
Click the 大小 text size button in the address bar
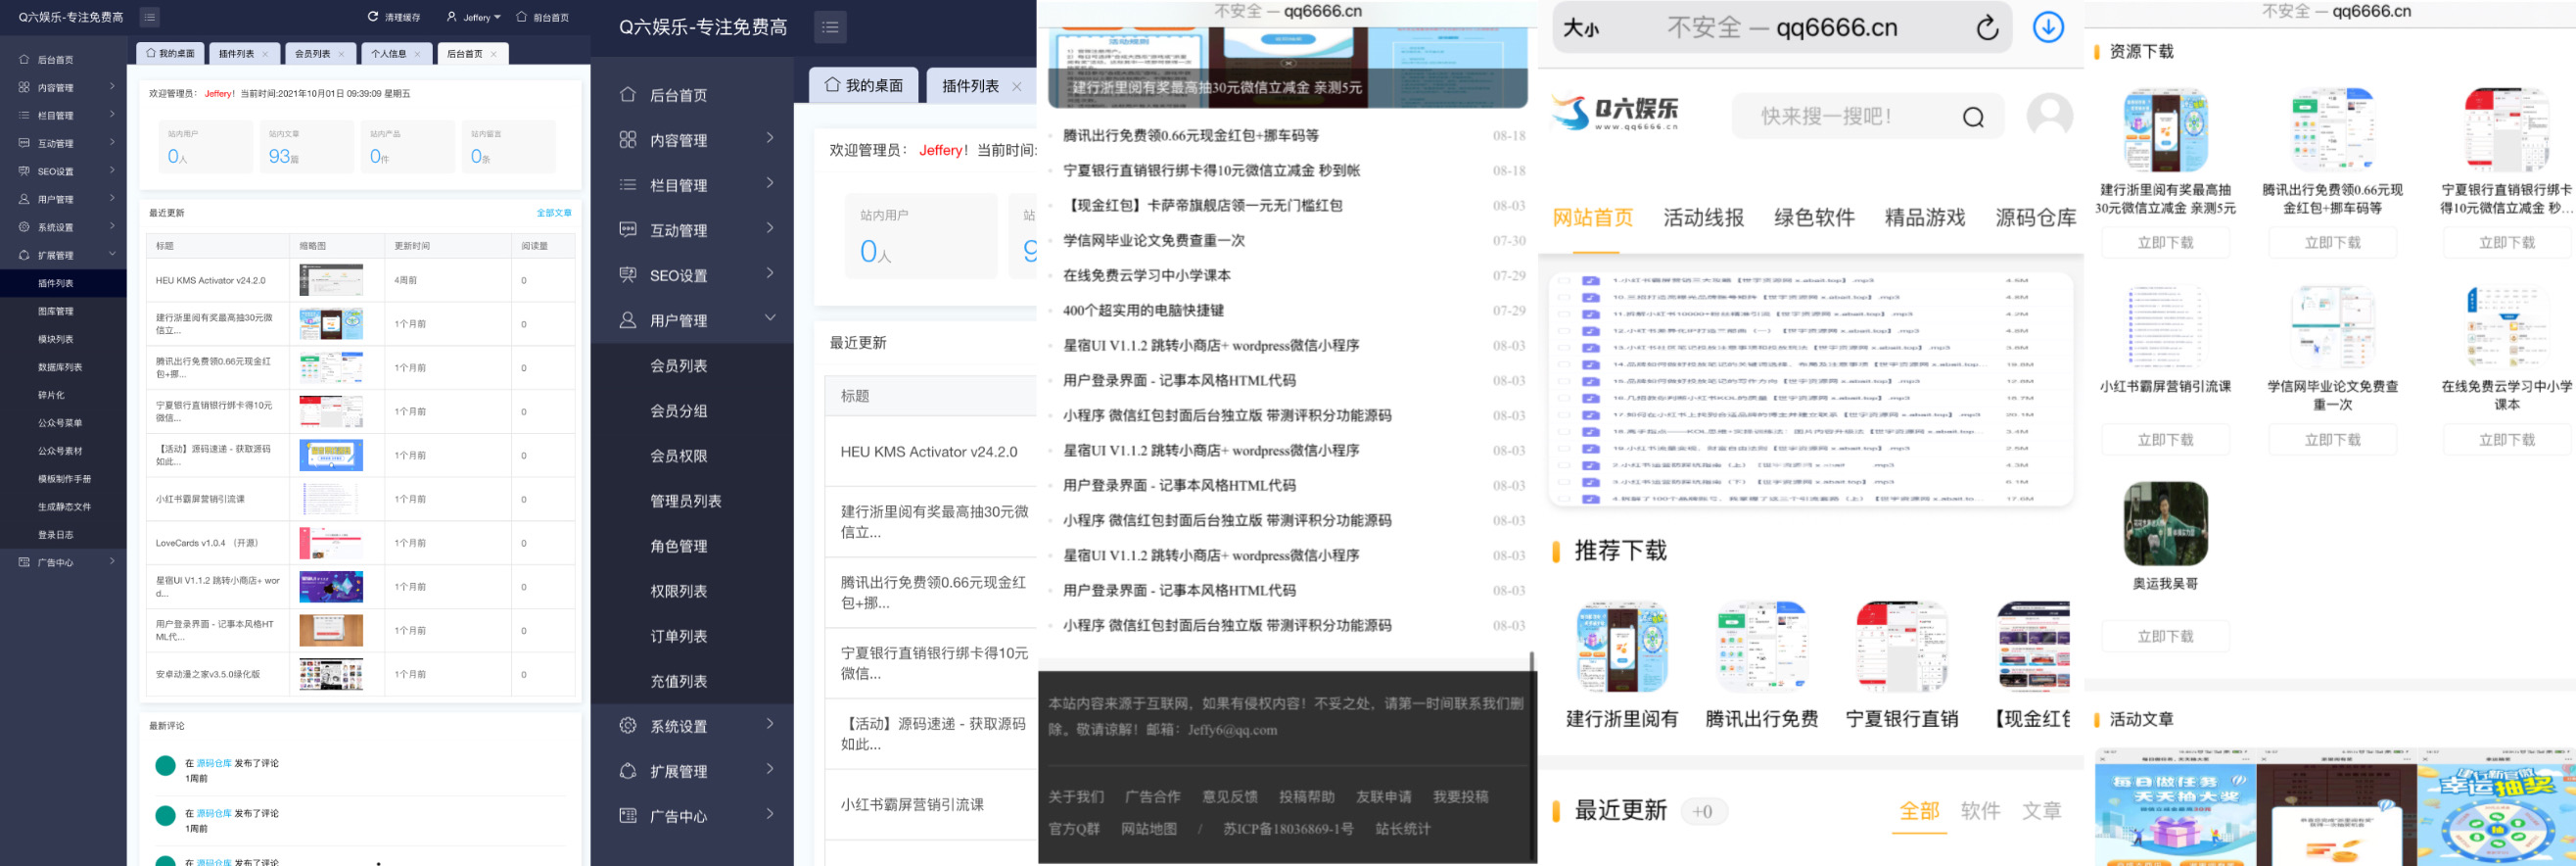pos(1581,28)
